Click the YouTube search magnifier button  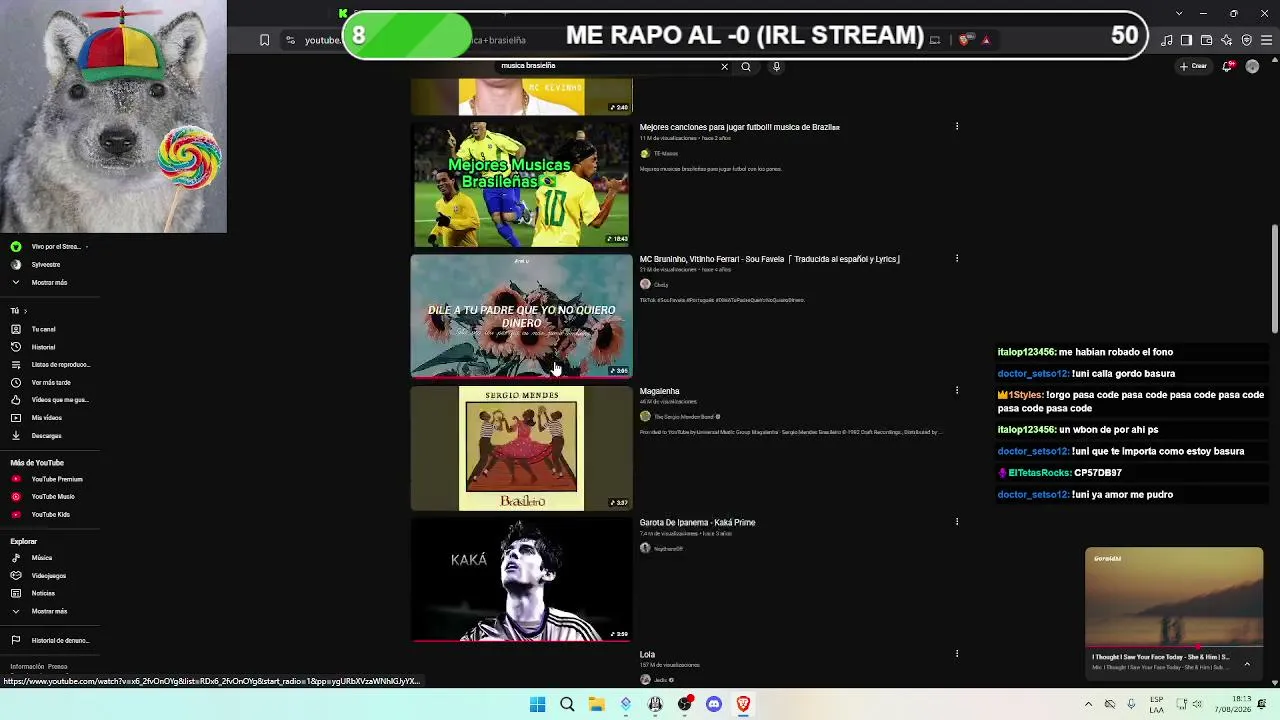coord(746,67)
